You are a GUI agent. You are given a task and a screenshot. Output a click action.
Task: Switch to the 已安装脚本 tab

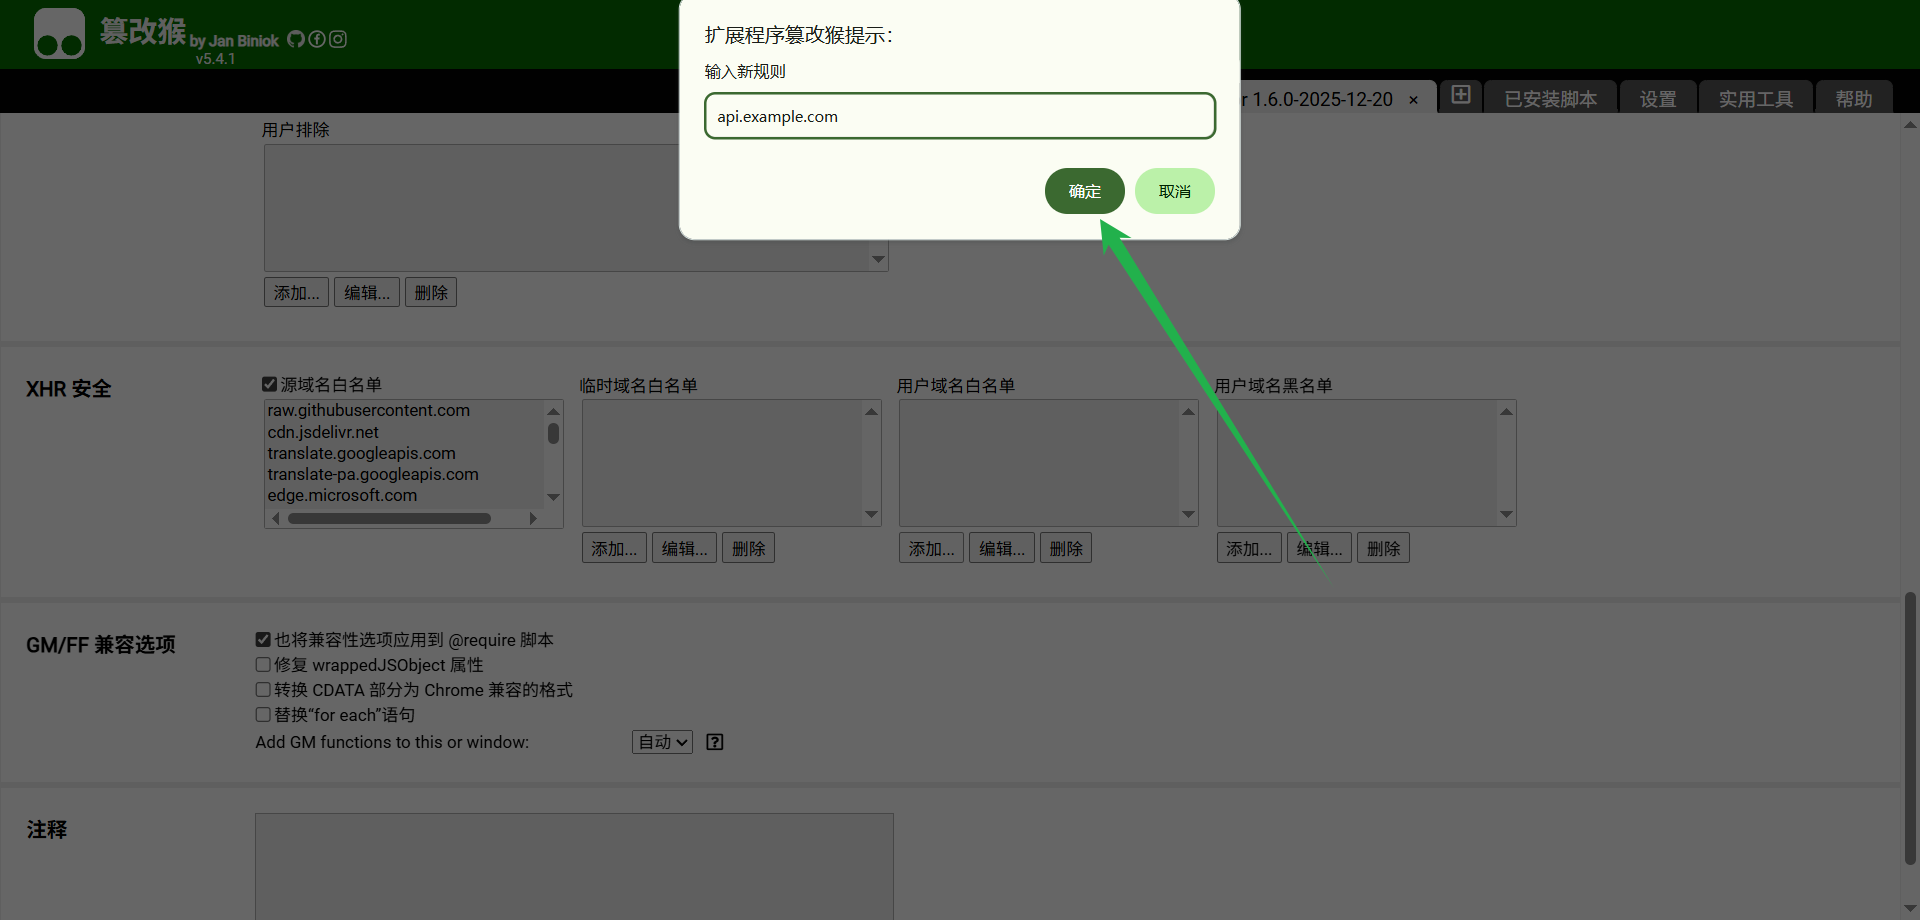coord(1550,99)
